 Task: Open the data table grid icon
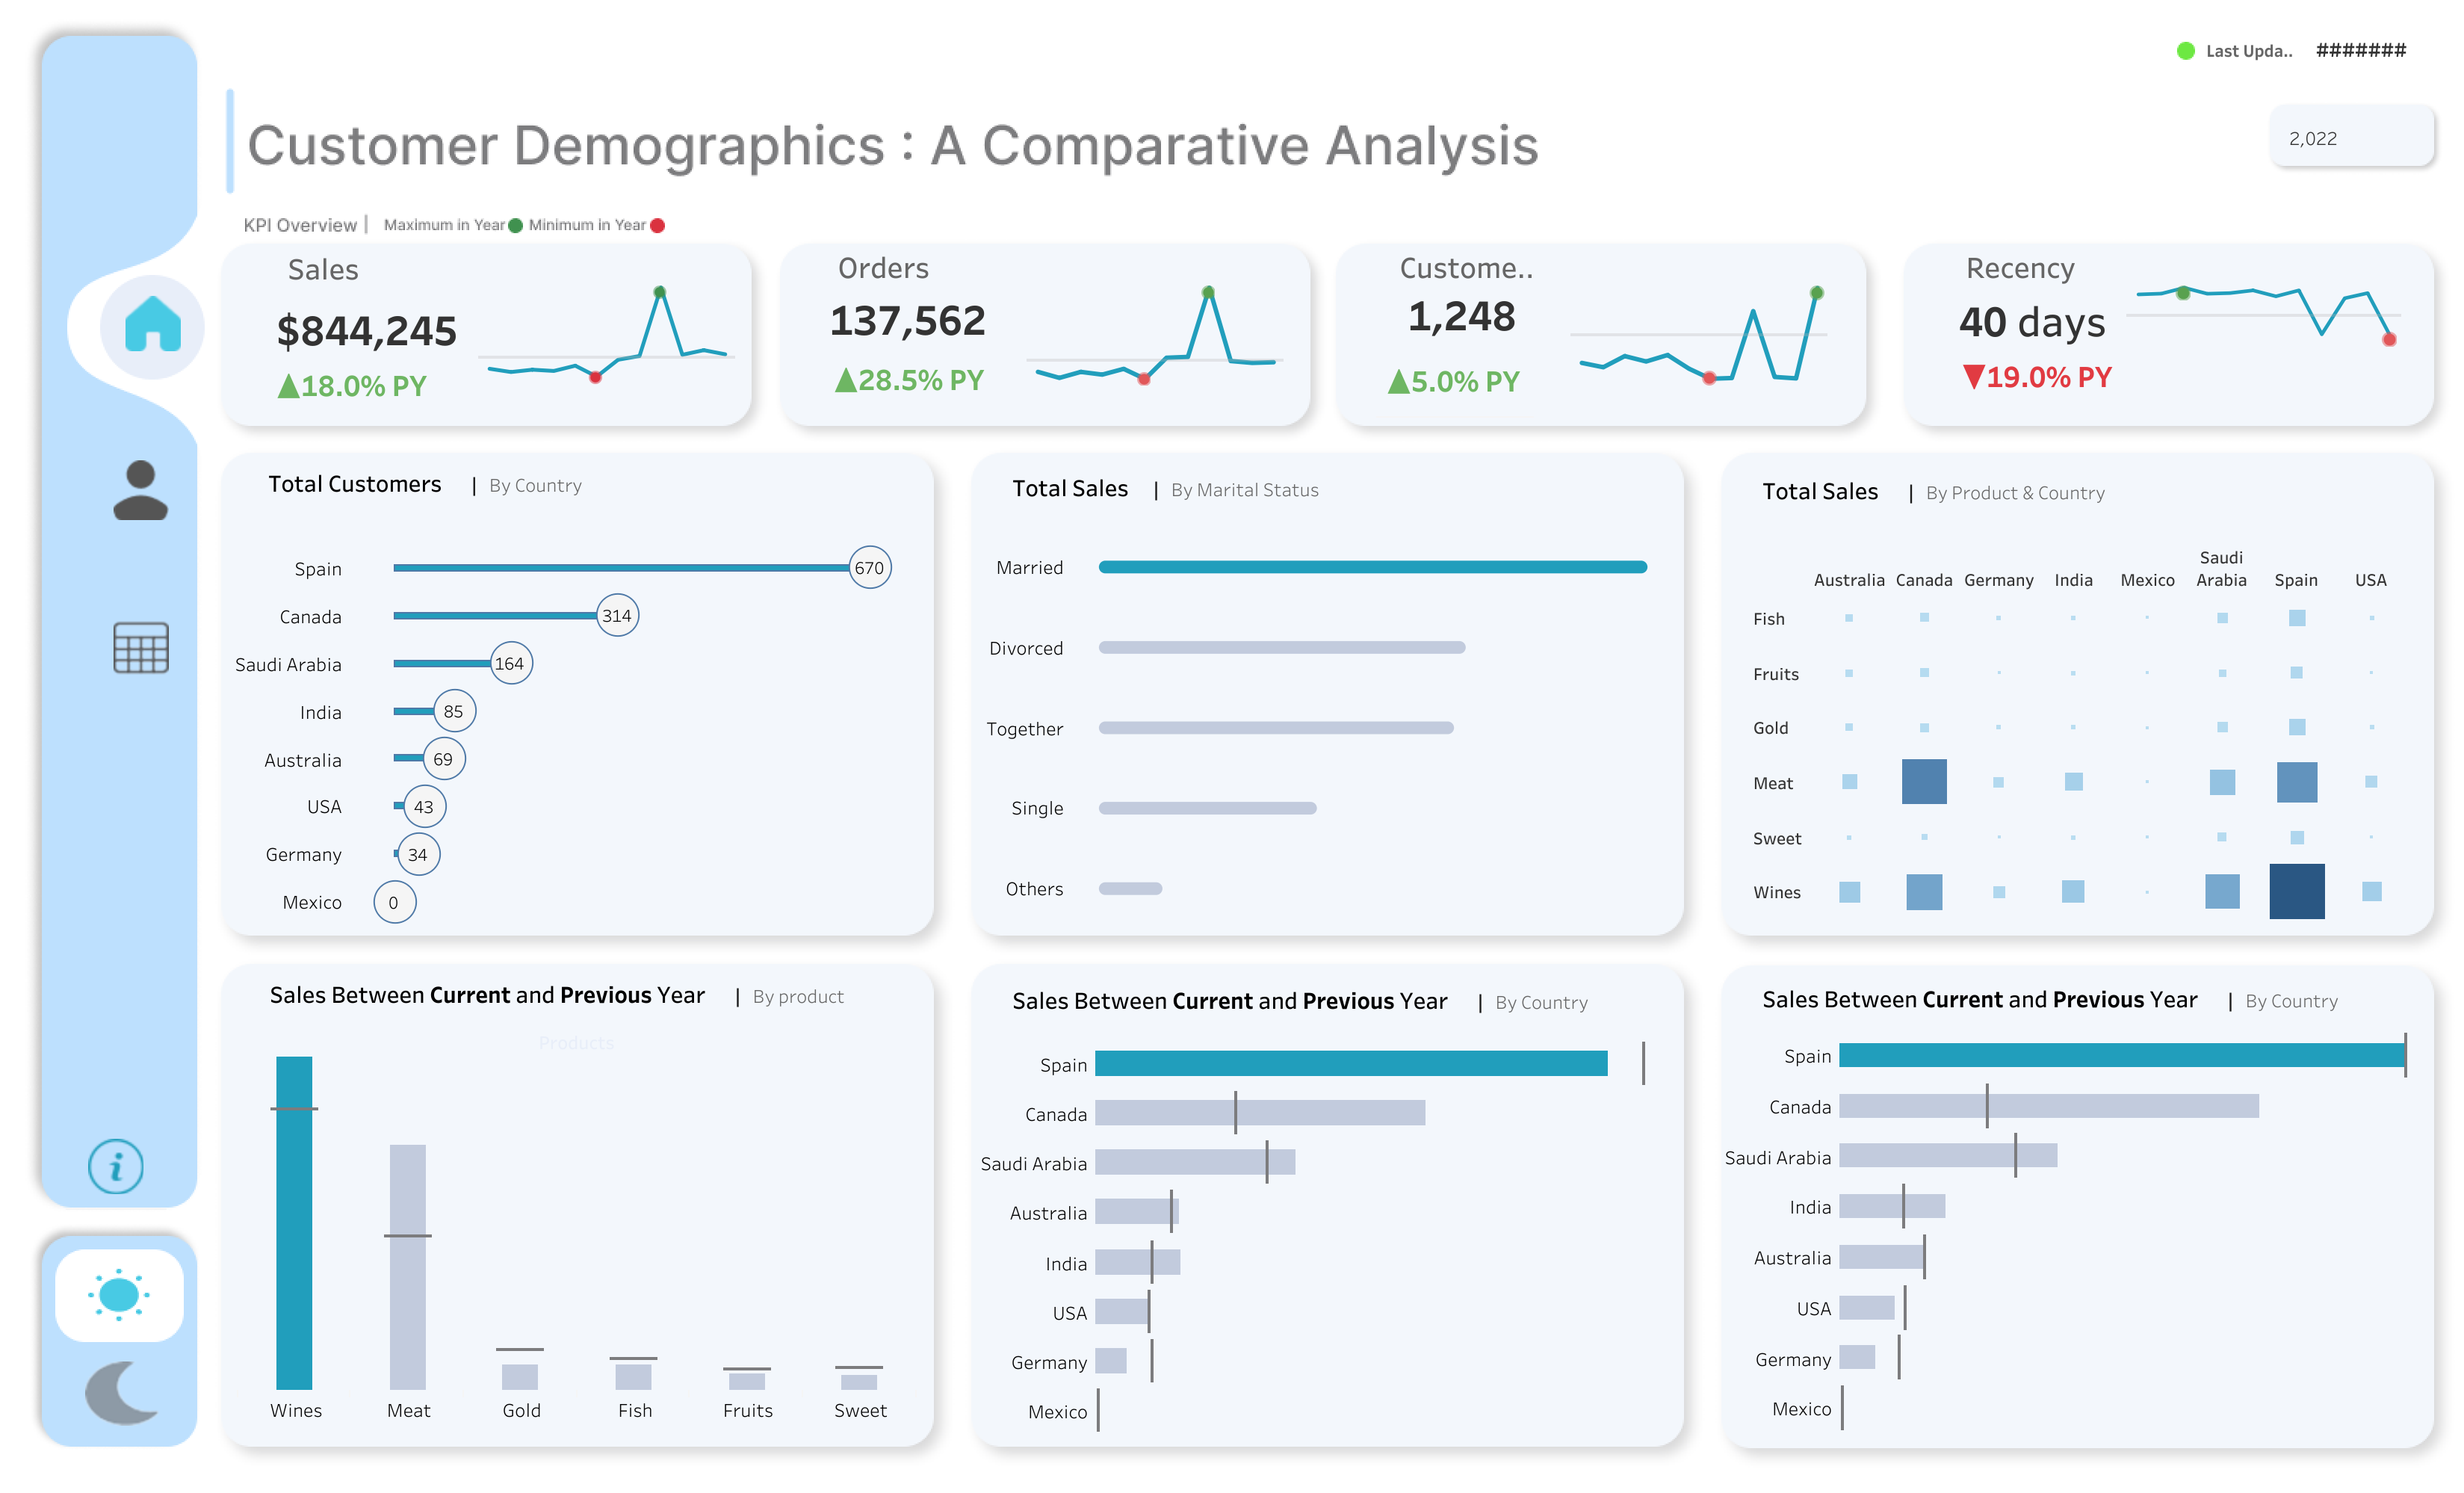(x=141, y=647)
